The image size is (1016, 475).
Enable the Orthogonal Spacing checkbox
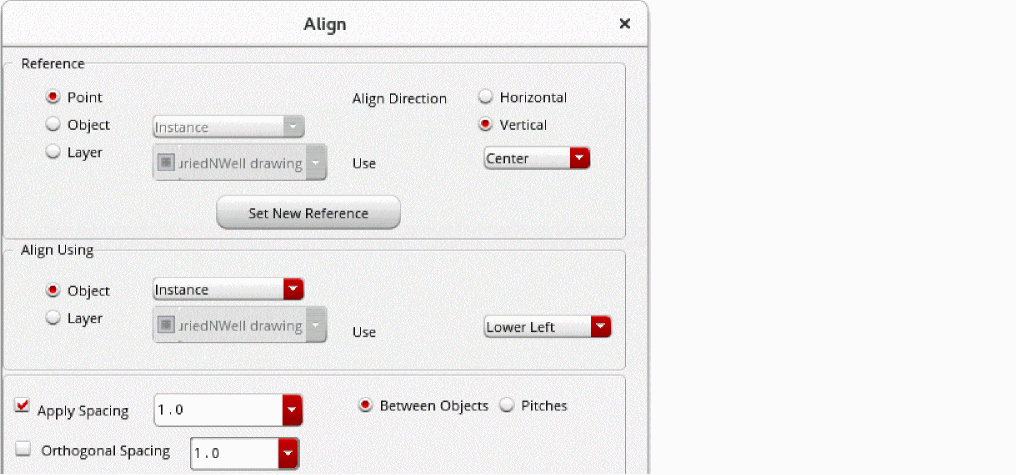[x=22, y=450]
